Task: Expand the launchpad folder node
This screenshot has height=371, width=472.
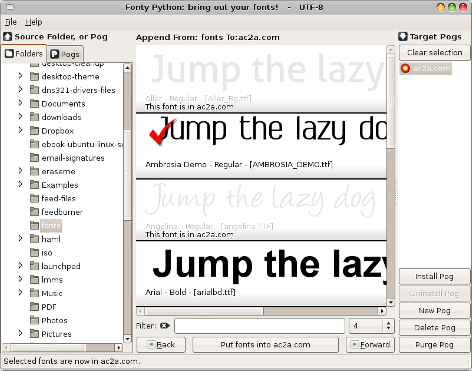Action: (x=20, y=265)
